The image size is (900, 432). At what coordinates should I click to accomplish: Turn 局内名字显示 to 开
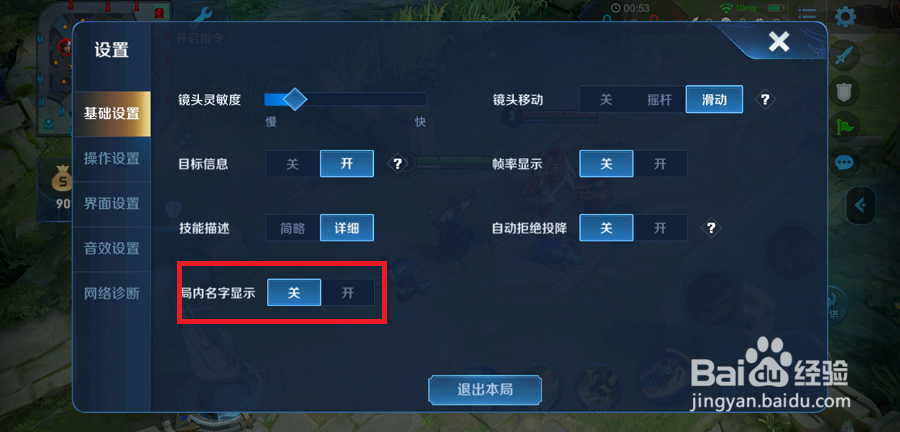348,293
